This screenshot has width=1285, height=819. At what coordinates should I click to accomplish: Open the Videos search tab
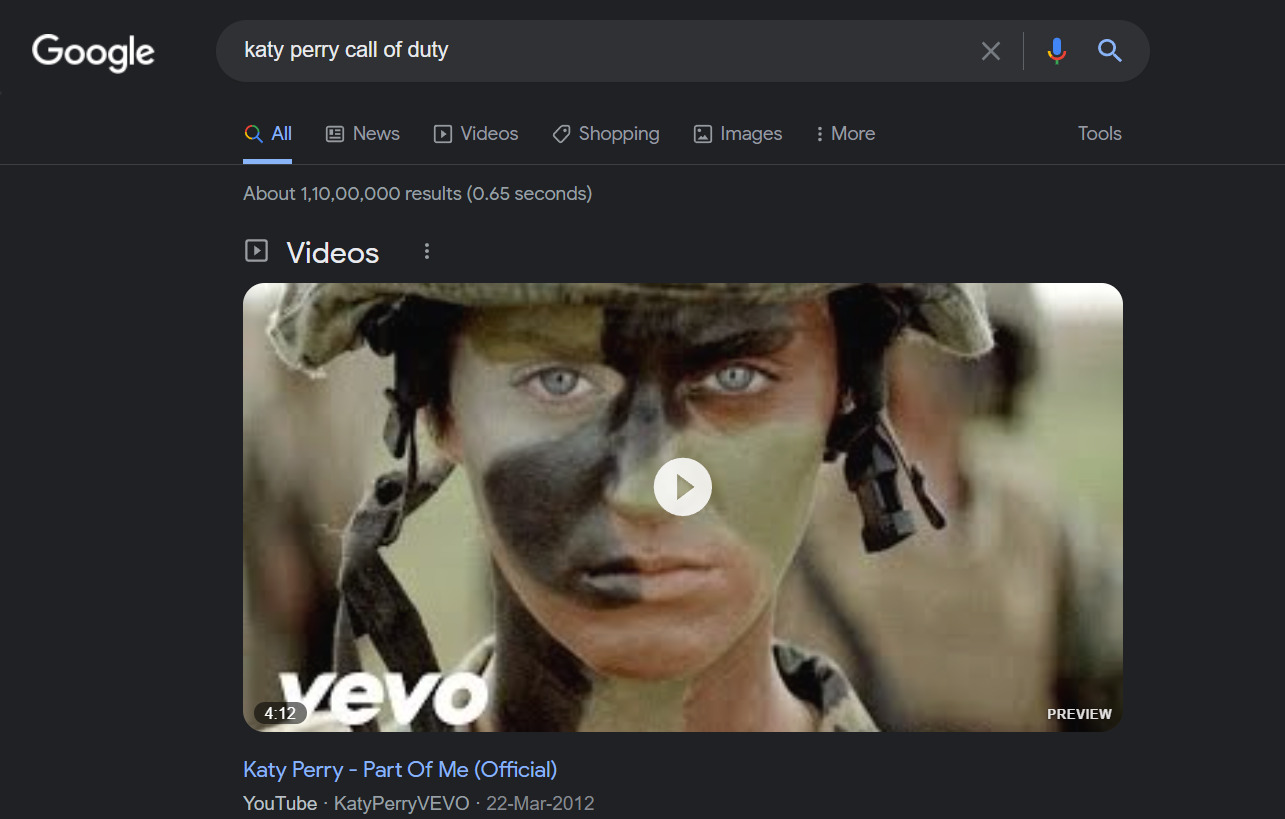[476, 134]
